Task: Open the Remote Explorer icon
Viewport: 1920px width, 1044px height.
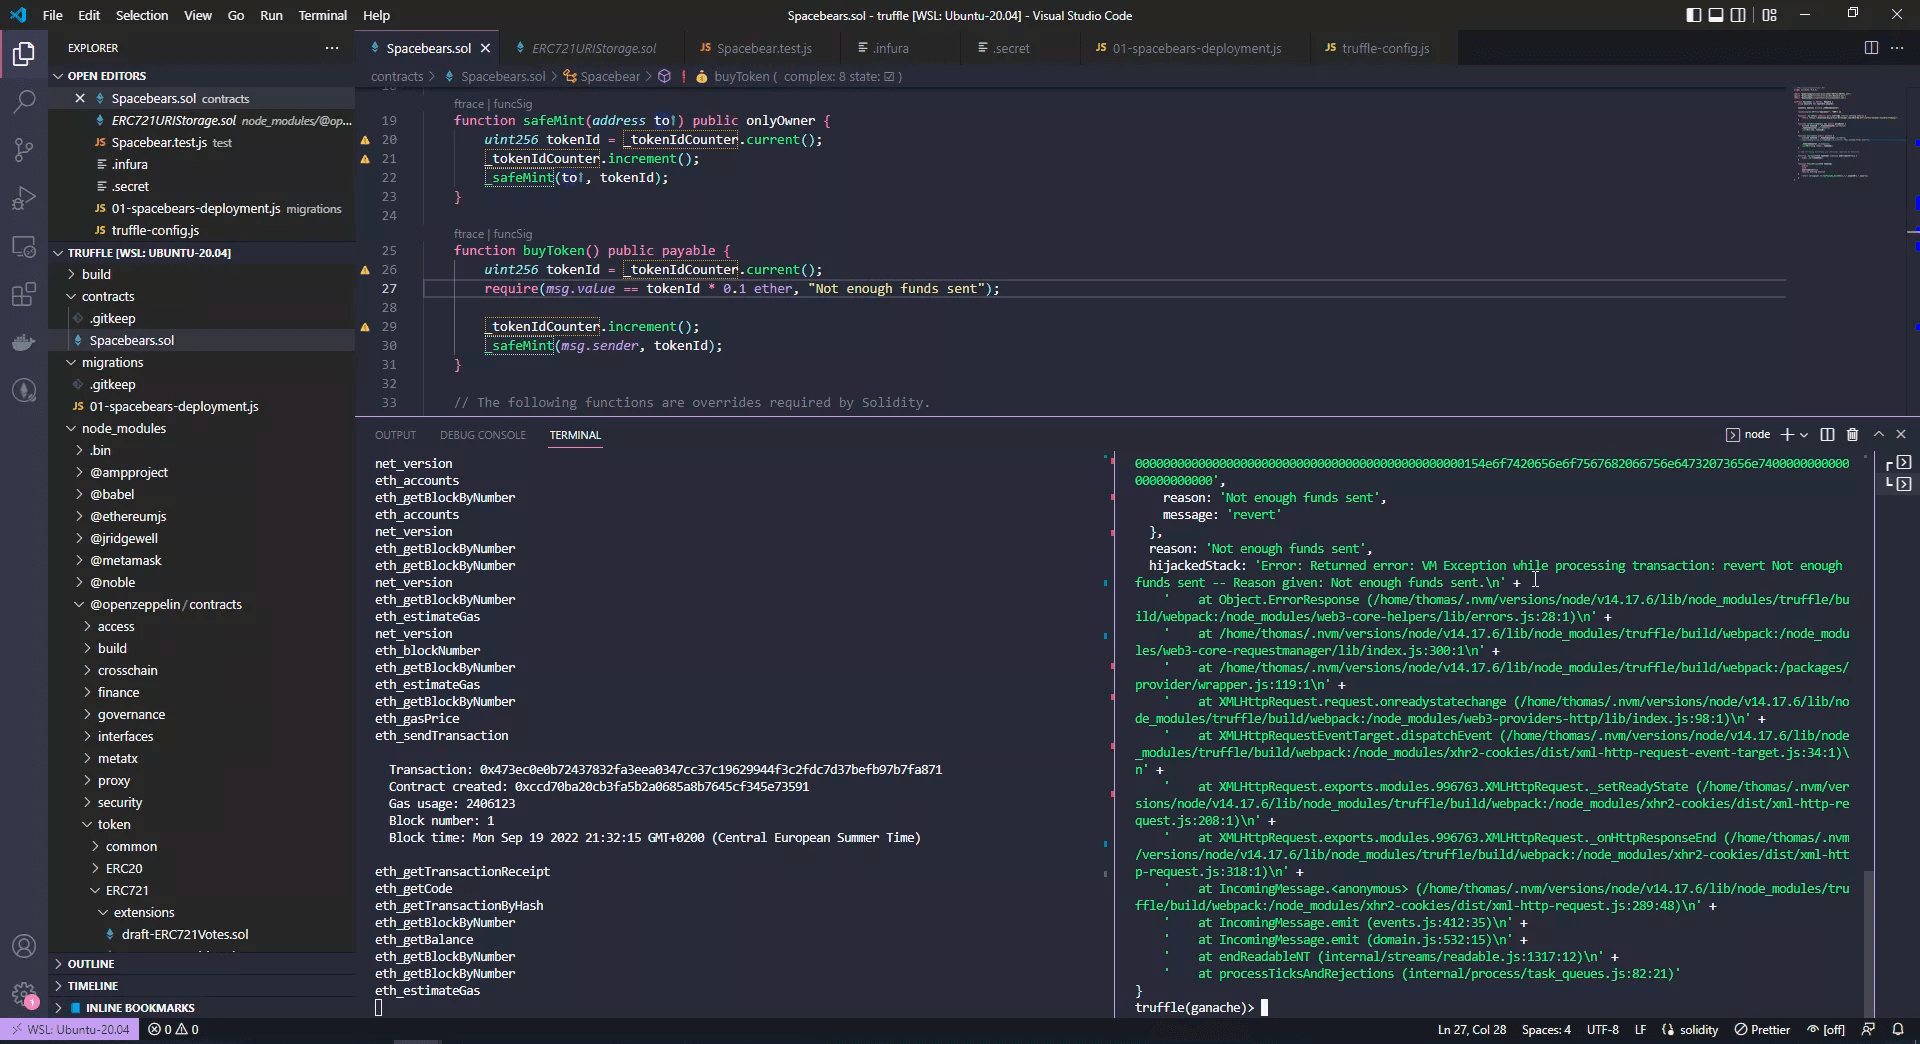Action: point(24,246)
